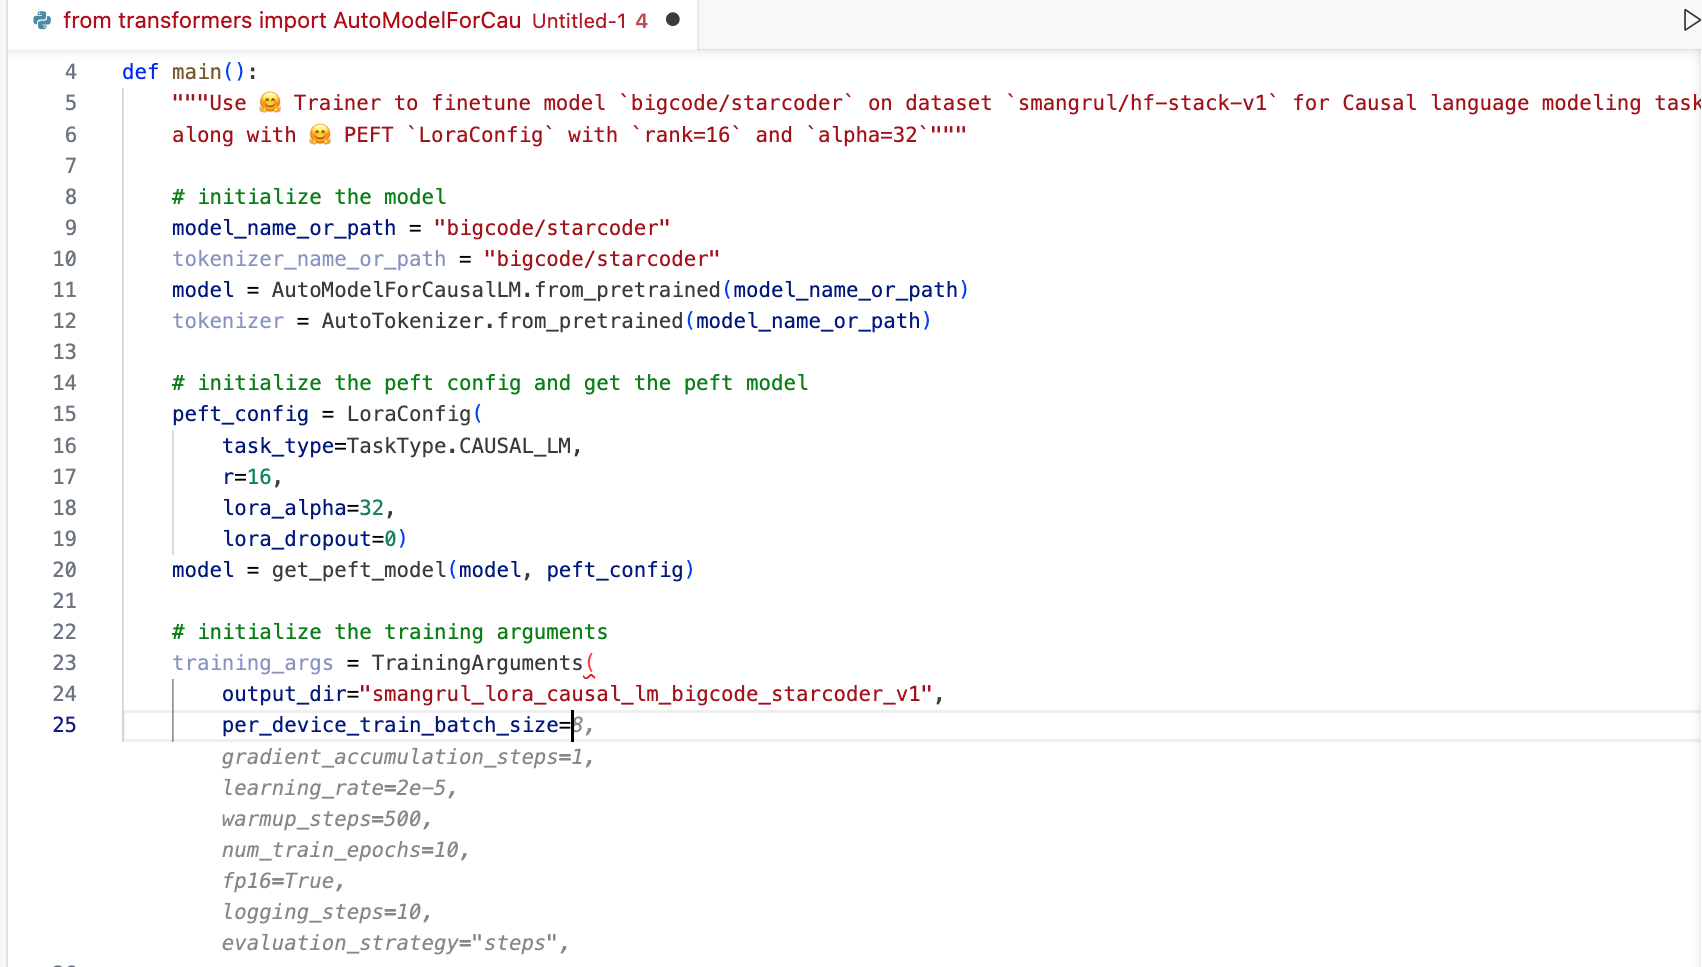Viewport: 1702px width, 967px height.
Task: Click the unsaved-changes dot on the Untitled-1 tab
Action: pos(673,20)
